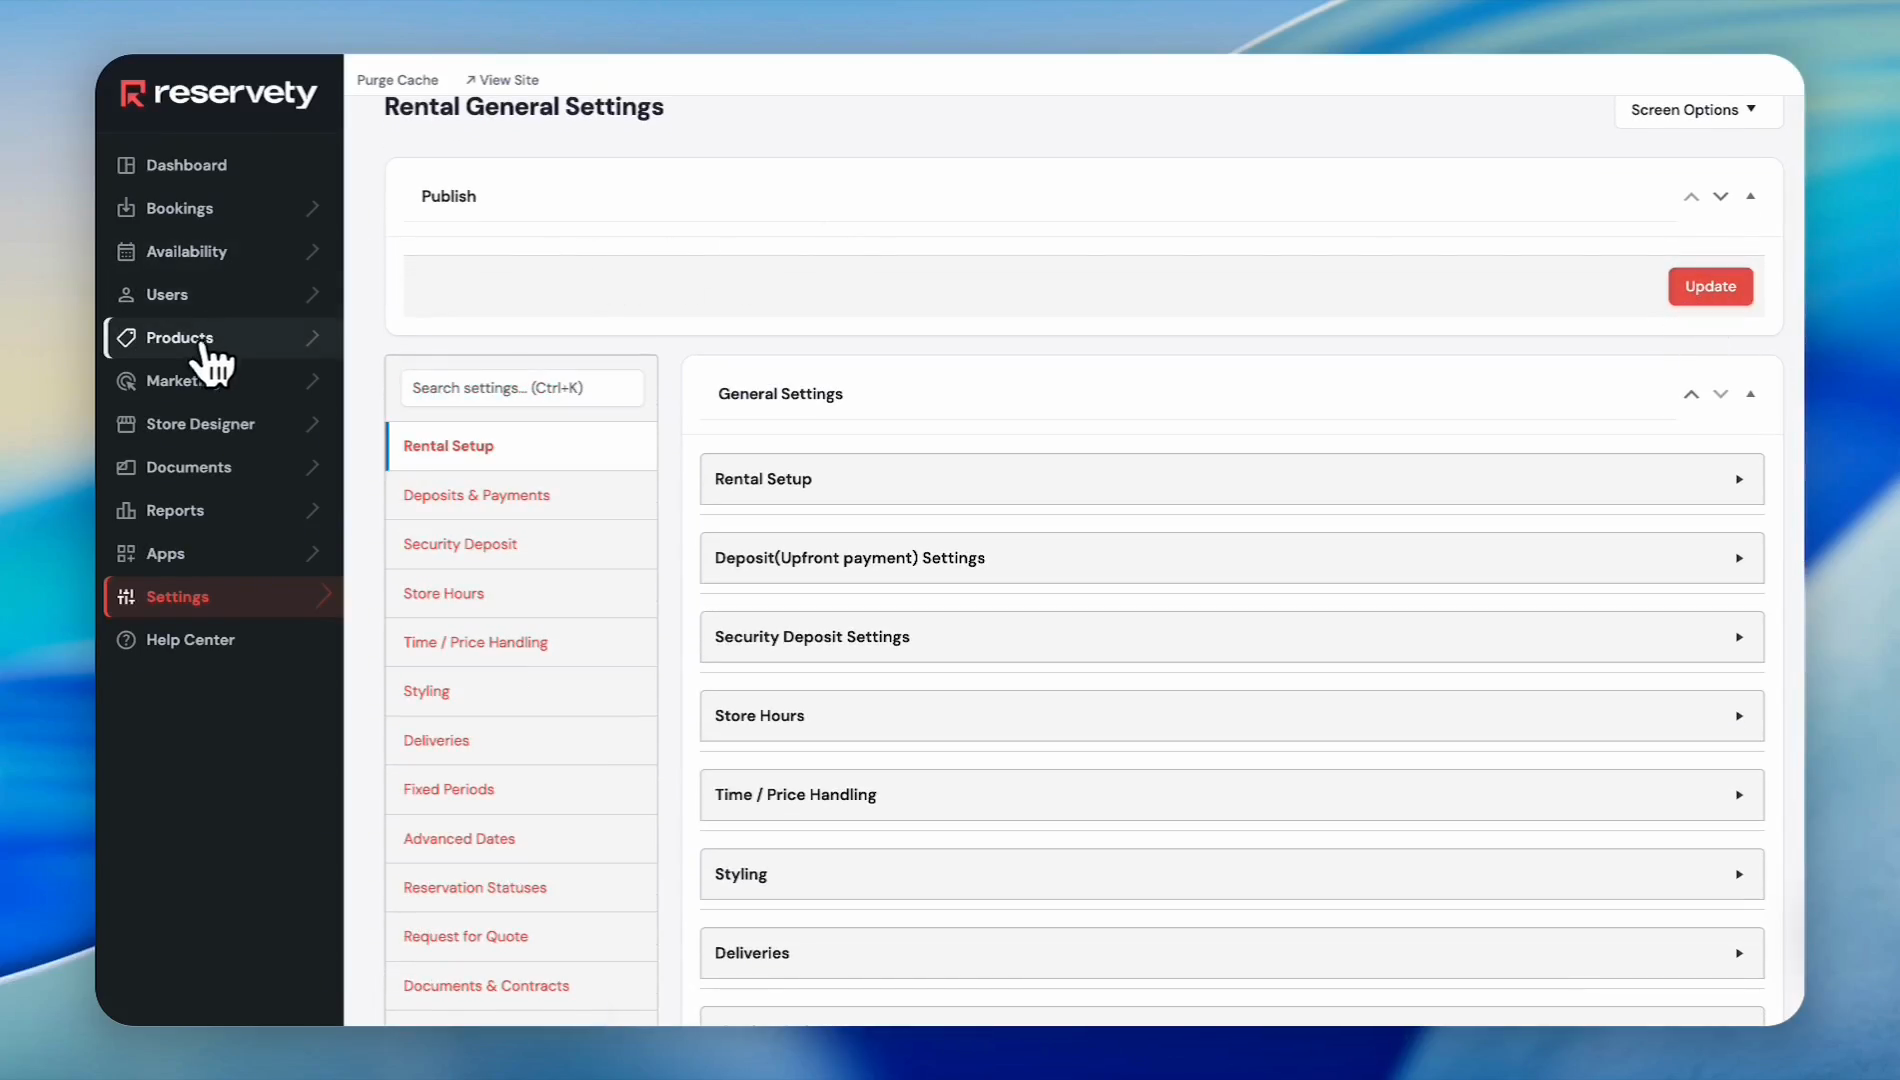Viewport: 1900px width, 1080px height.
Task: Click the Users person icon
Action: [x=126, y=294]
